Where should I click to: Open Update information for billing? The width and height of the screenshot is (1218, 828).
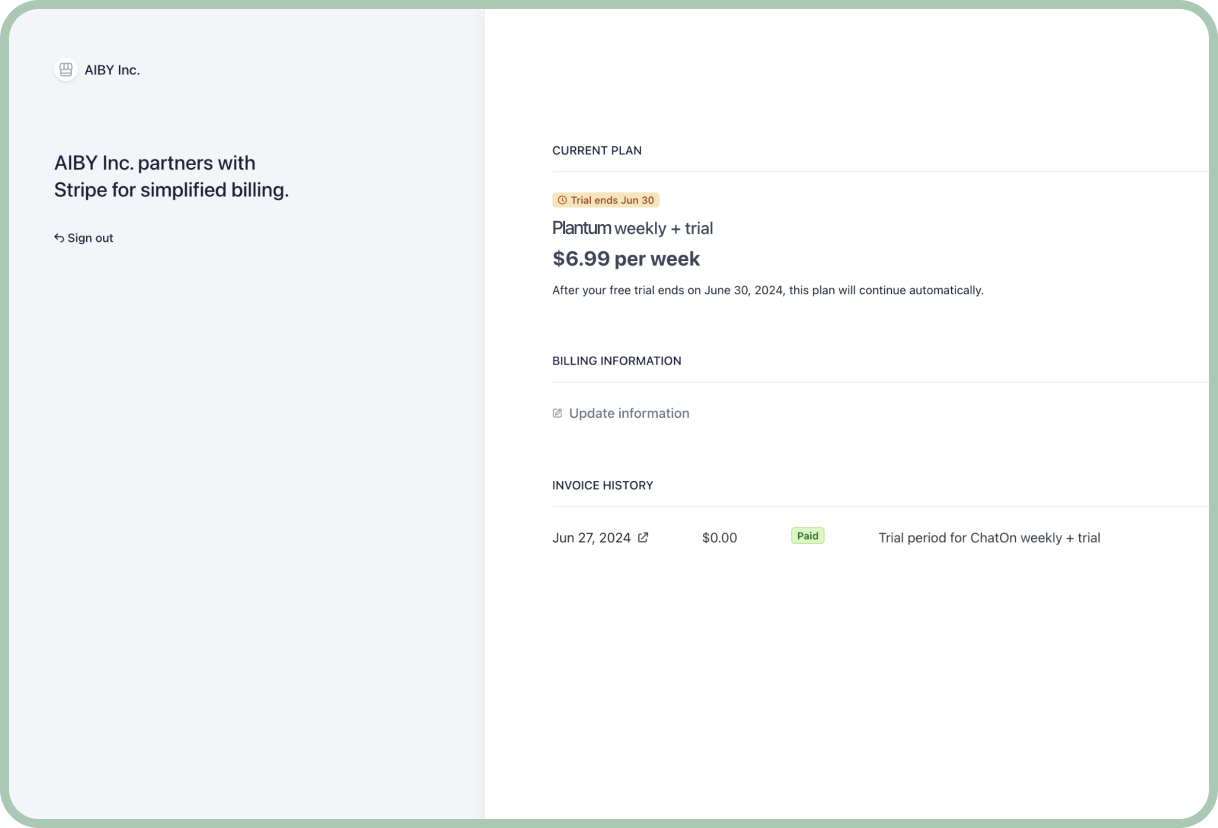click(x=628, y=413)
